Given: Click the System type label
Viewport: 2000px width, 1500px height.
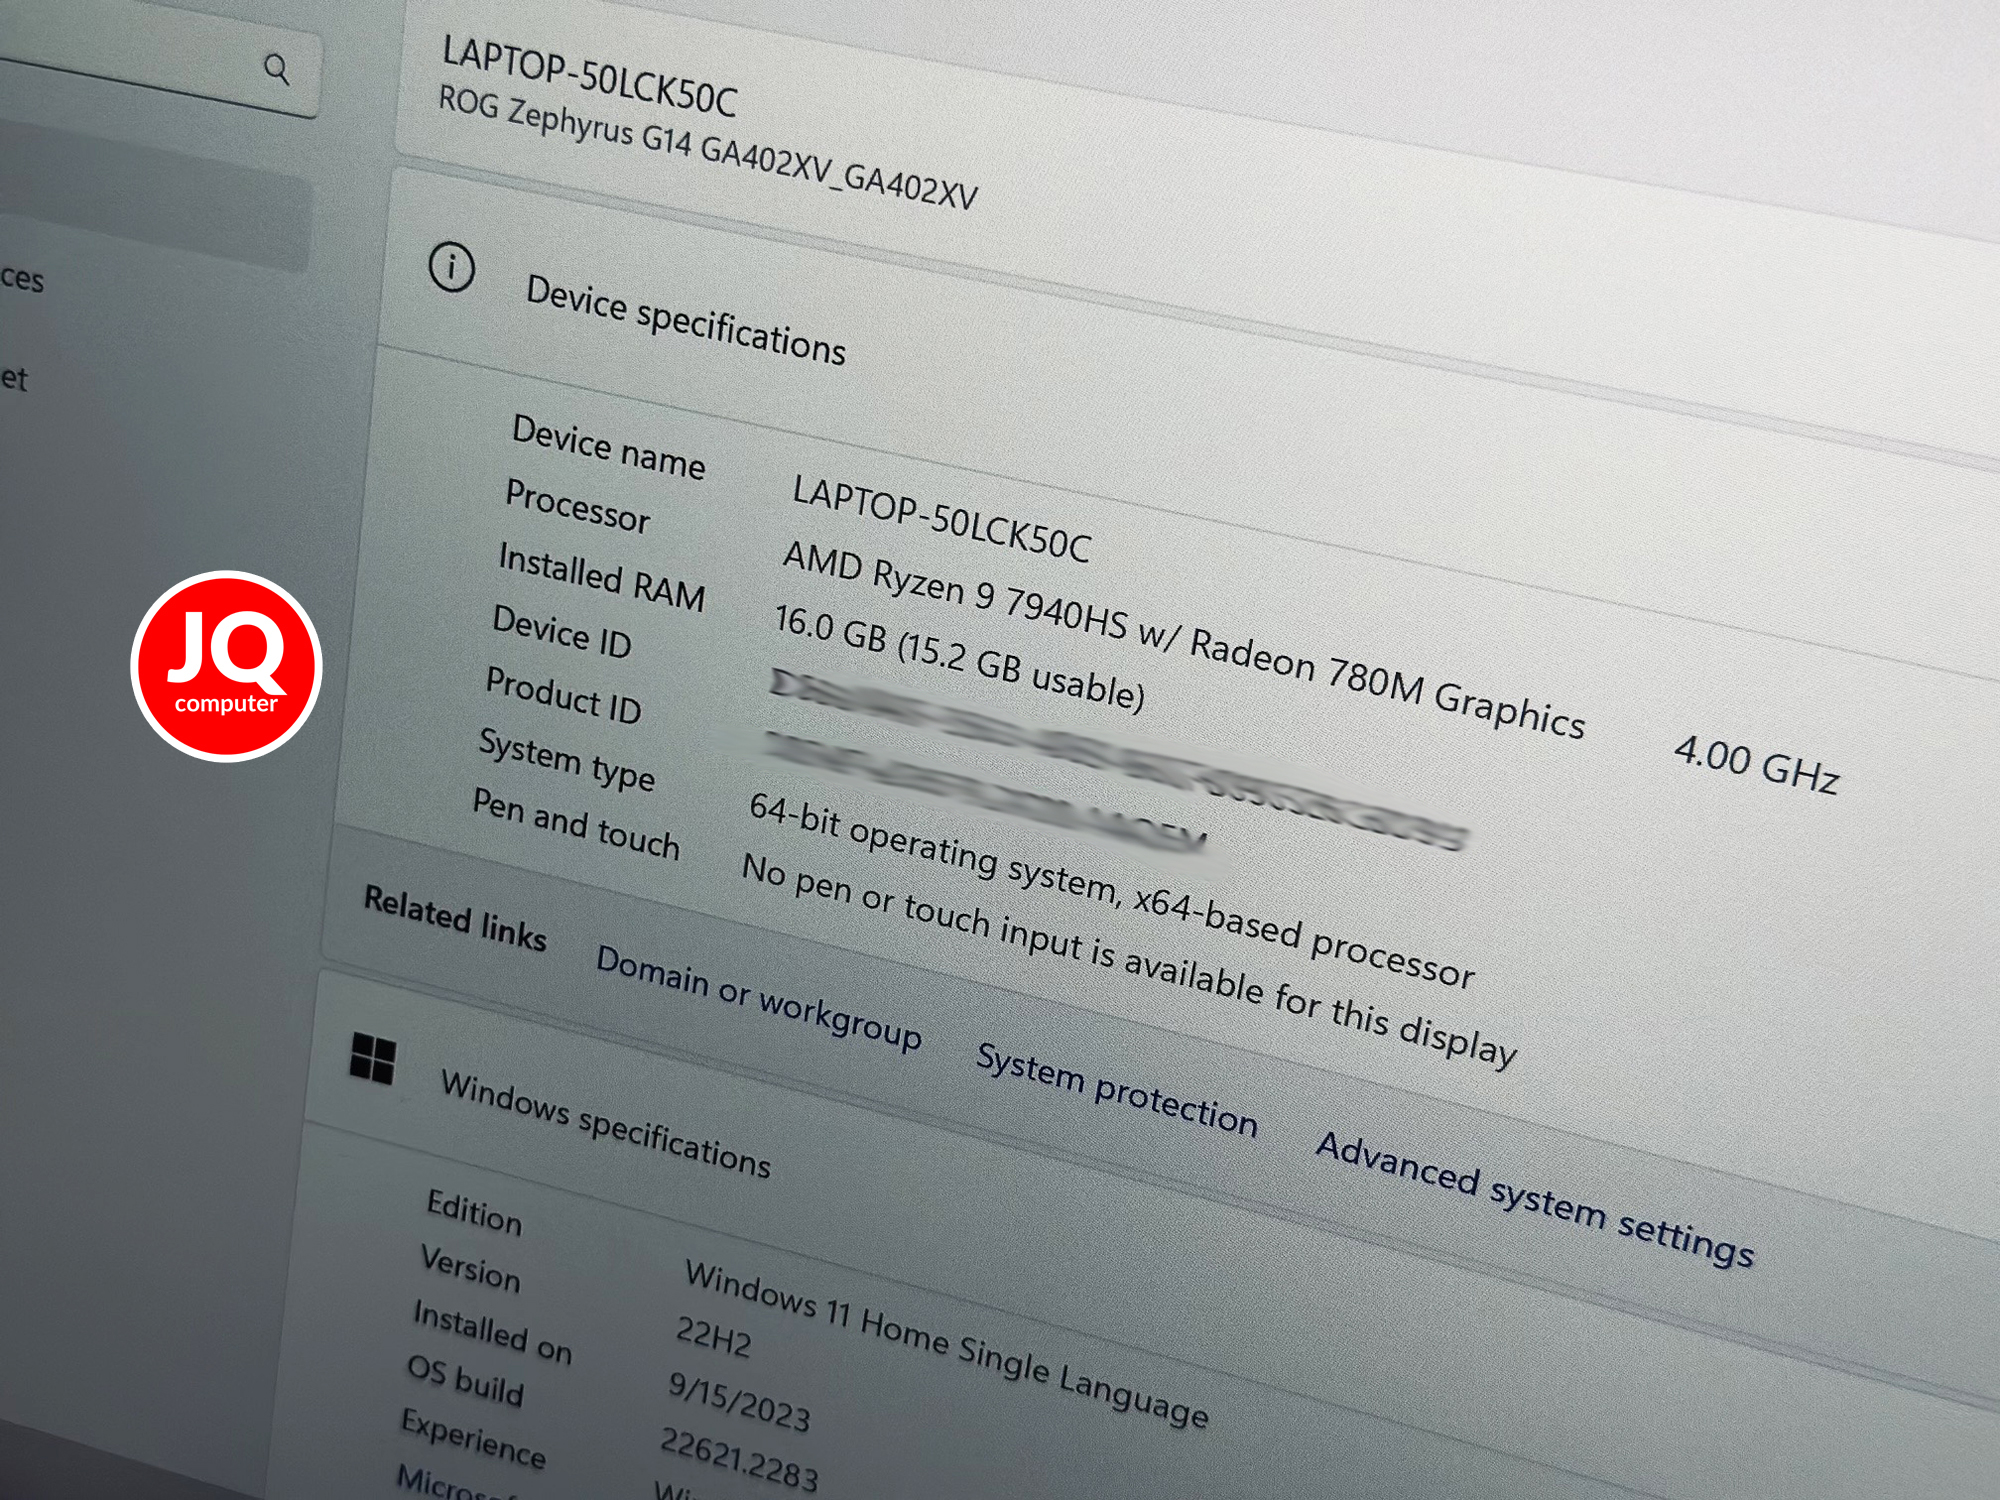Looking at the screenshot, I should click(x=567, y=759).
